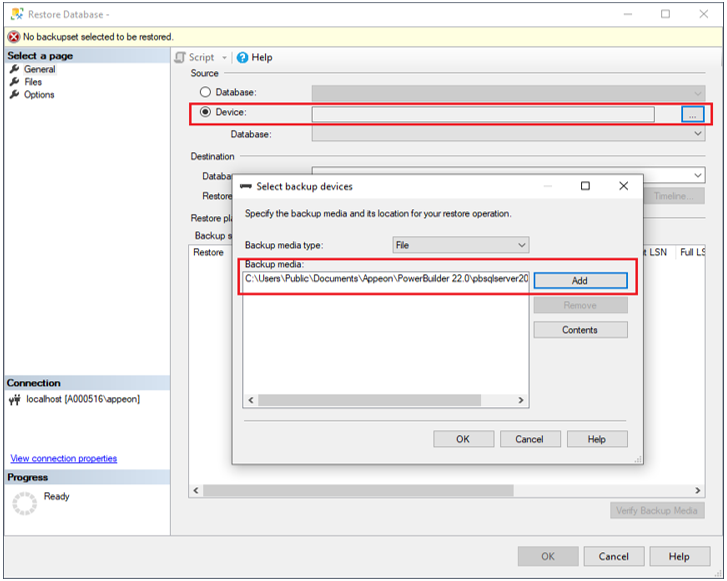Screen dimensions: 727x581
Task: Expand the Destination Database dropdown
Action: [698, 175]
